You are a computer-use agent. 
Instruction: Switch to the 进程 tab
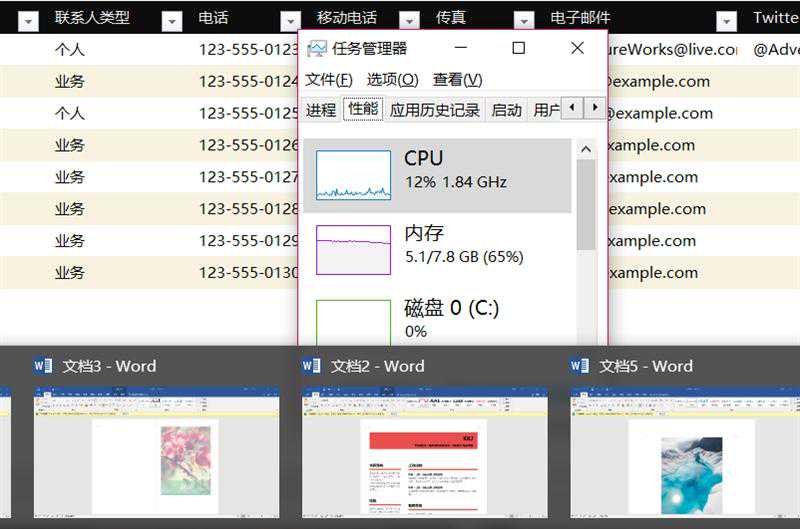(x=321, y=110)
